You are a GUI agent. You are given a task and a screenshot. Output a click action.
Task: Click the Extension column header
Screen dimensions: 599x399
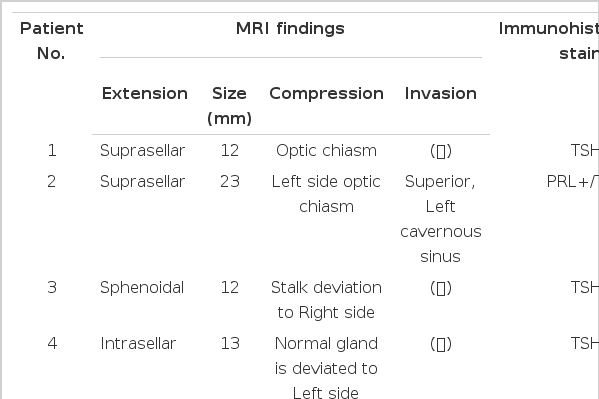(x=145, y=94)
